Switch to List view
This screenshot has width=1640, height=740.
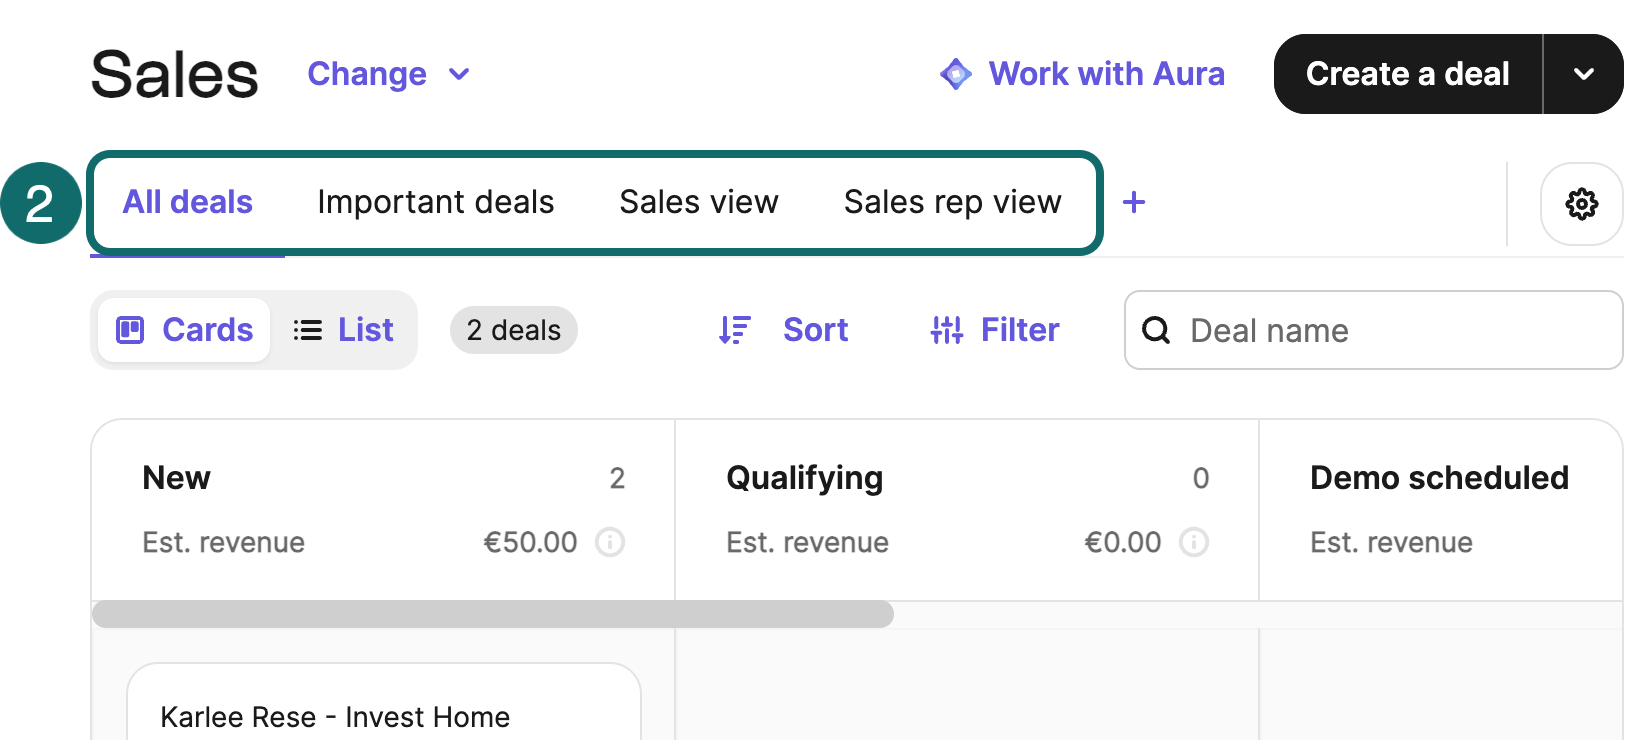[344, 329]
